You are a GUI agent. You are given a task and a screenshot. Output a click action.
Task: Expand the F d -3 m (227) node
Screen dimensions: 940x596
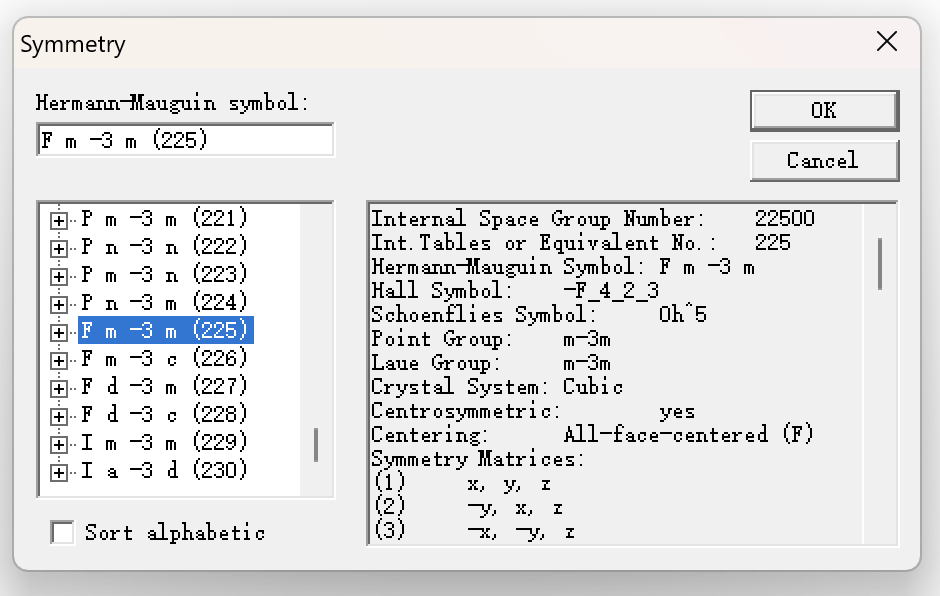[59, 387]
